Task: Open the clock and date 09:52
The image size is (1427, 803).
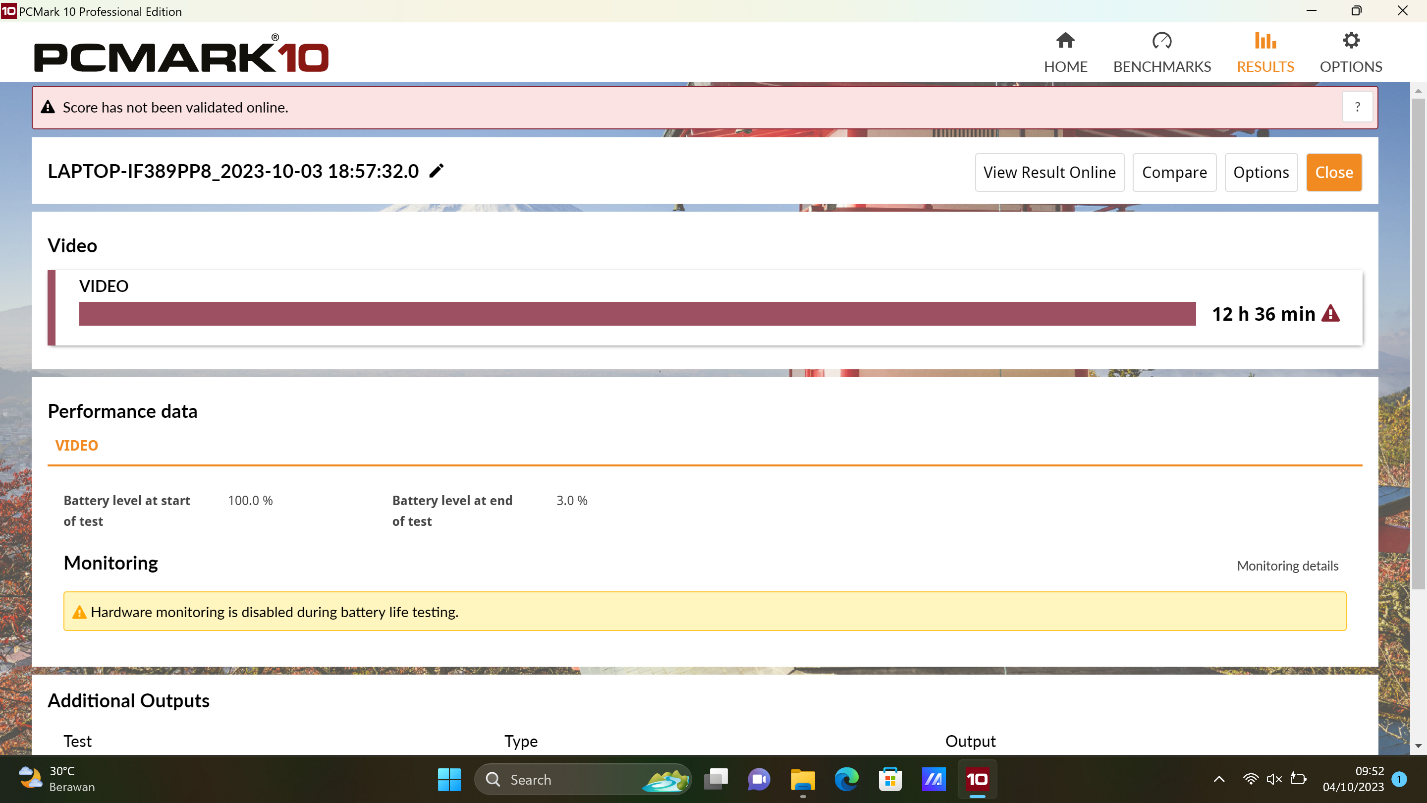Action: (1353, 779)
